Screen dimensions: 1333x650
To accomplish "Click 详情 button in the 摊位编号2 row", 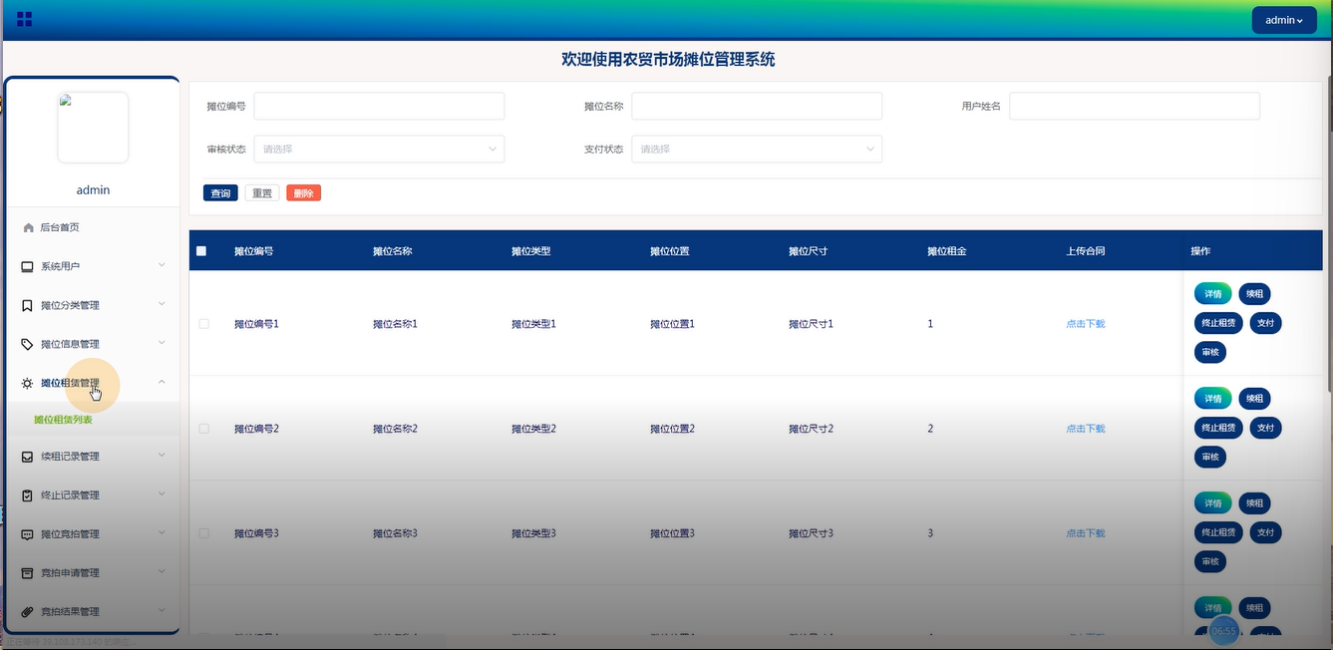I will (1213, 398).
